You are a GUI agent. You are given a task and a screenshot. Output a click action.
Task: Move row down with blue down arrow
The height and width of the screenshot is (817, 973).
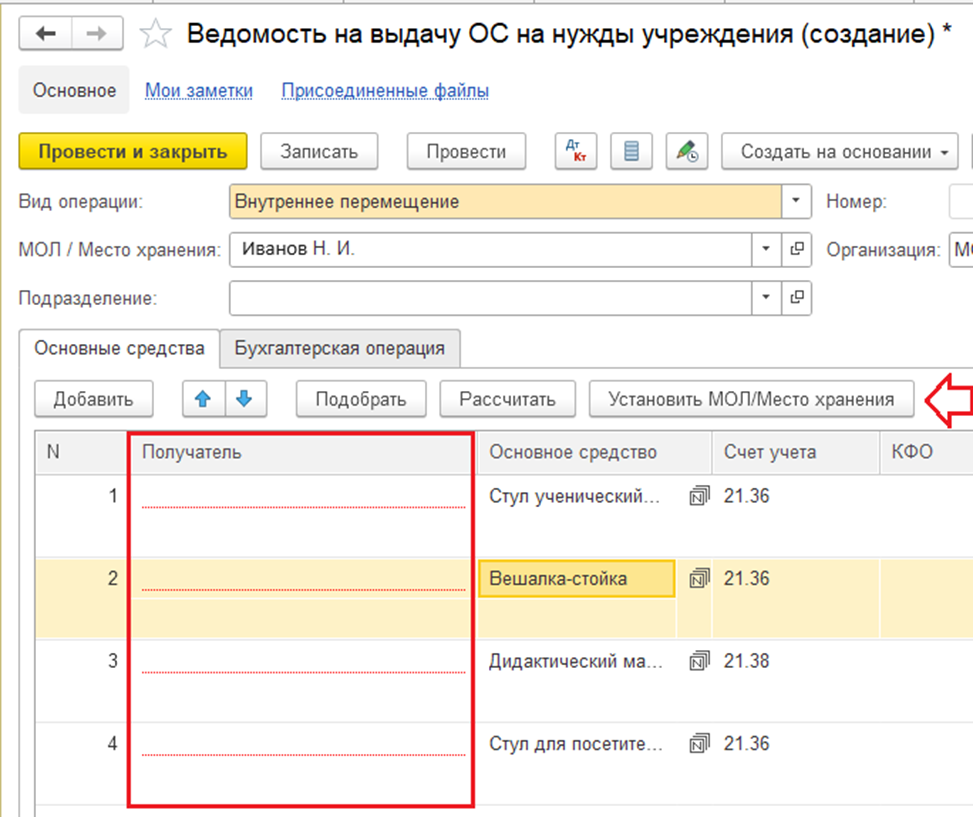(x=246, y=399)
